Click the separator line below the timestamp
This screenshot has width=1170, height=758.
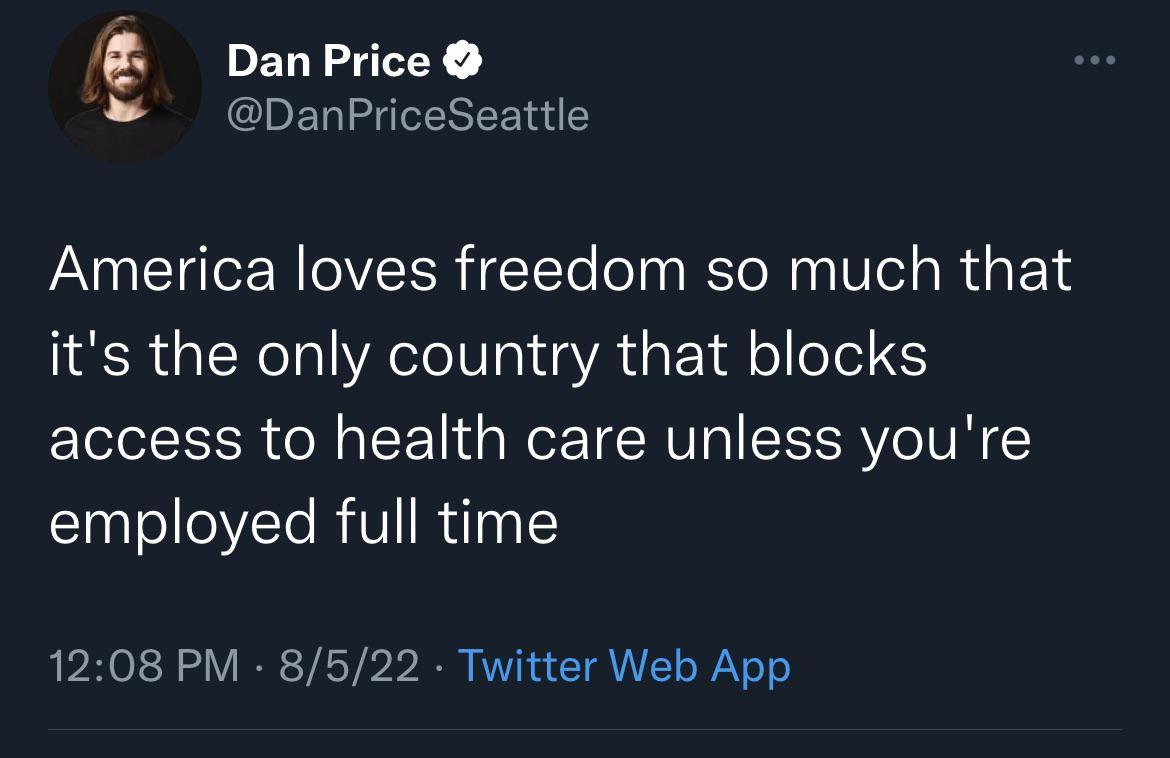(x=585, y=731)
